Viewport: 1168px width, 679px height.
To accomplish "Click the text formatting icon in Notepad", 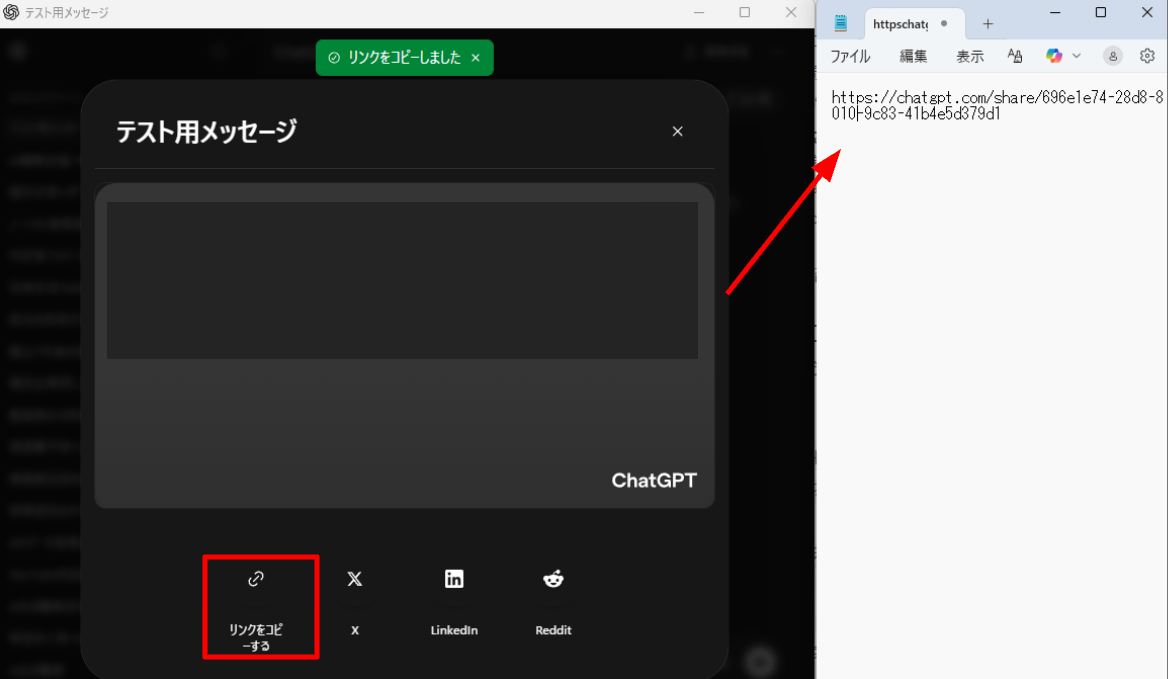I will [1015, 56].
